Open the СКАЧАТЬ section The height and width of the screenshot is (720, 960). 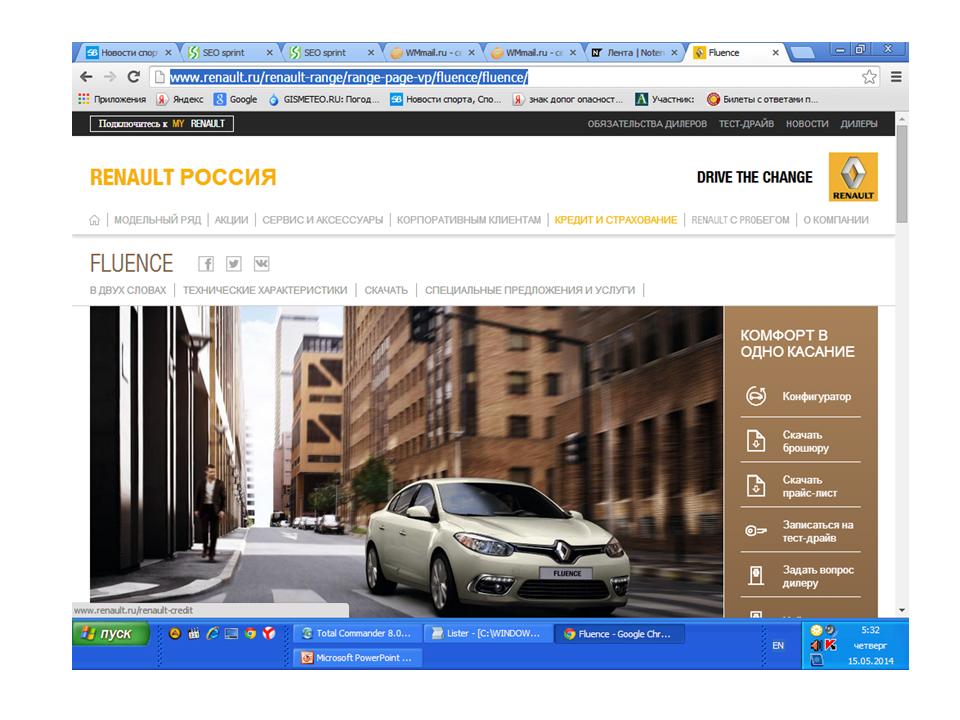pos(386,290)
